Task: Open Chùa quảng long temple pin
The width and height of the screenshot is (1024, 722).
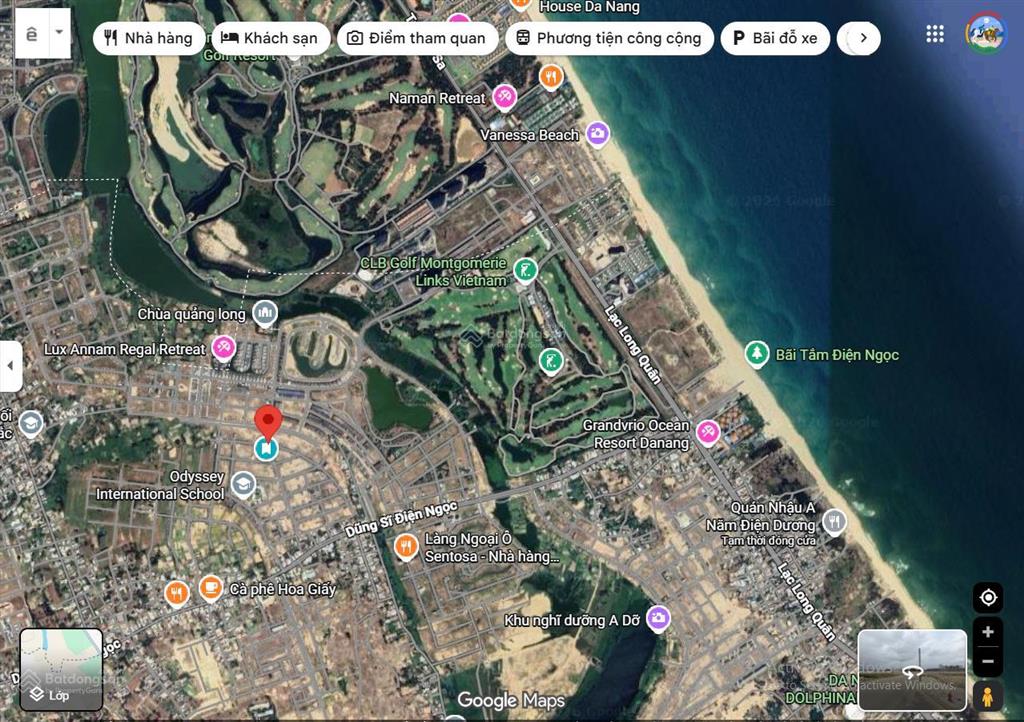Action: [264, 314]
